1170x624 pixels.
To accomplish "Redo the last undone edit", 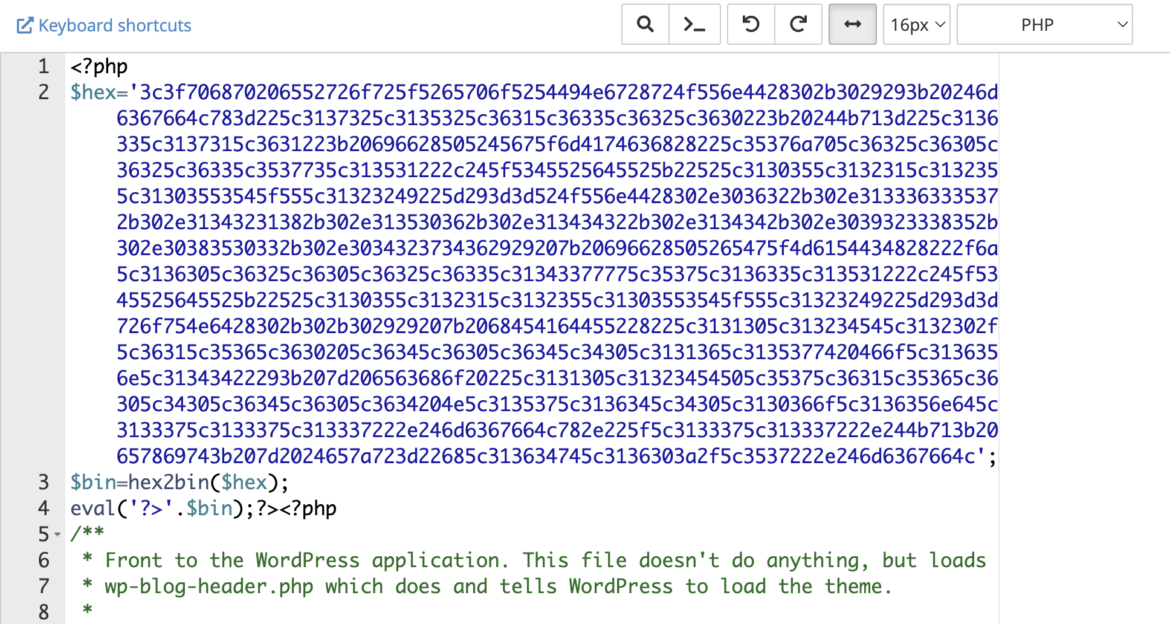I will (x=798, y=25).
